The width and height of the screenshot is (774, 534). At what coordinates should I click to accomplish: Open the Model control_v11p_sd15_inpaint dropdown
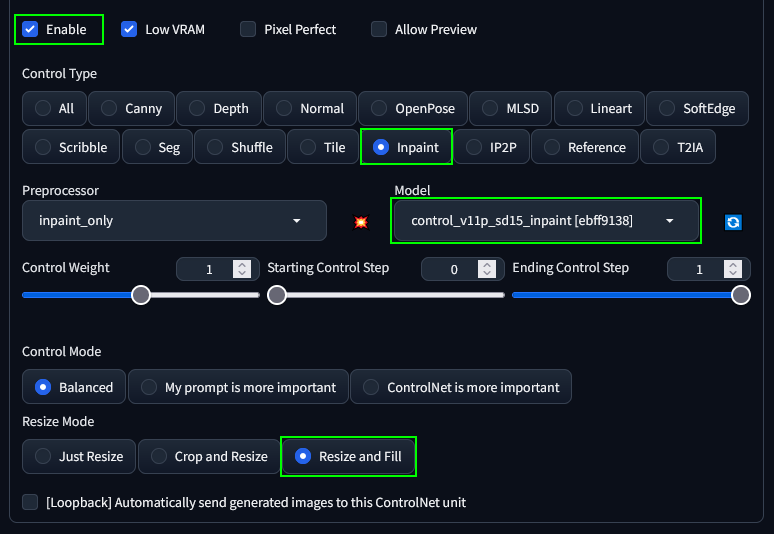pyautogui.click(x=546, y=221)
